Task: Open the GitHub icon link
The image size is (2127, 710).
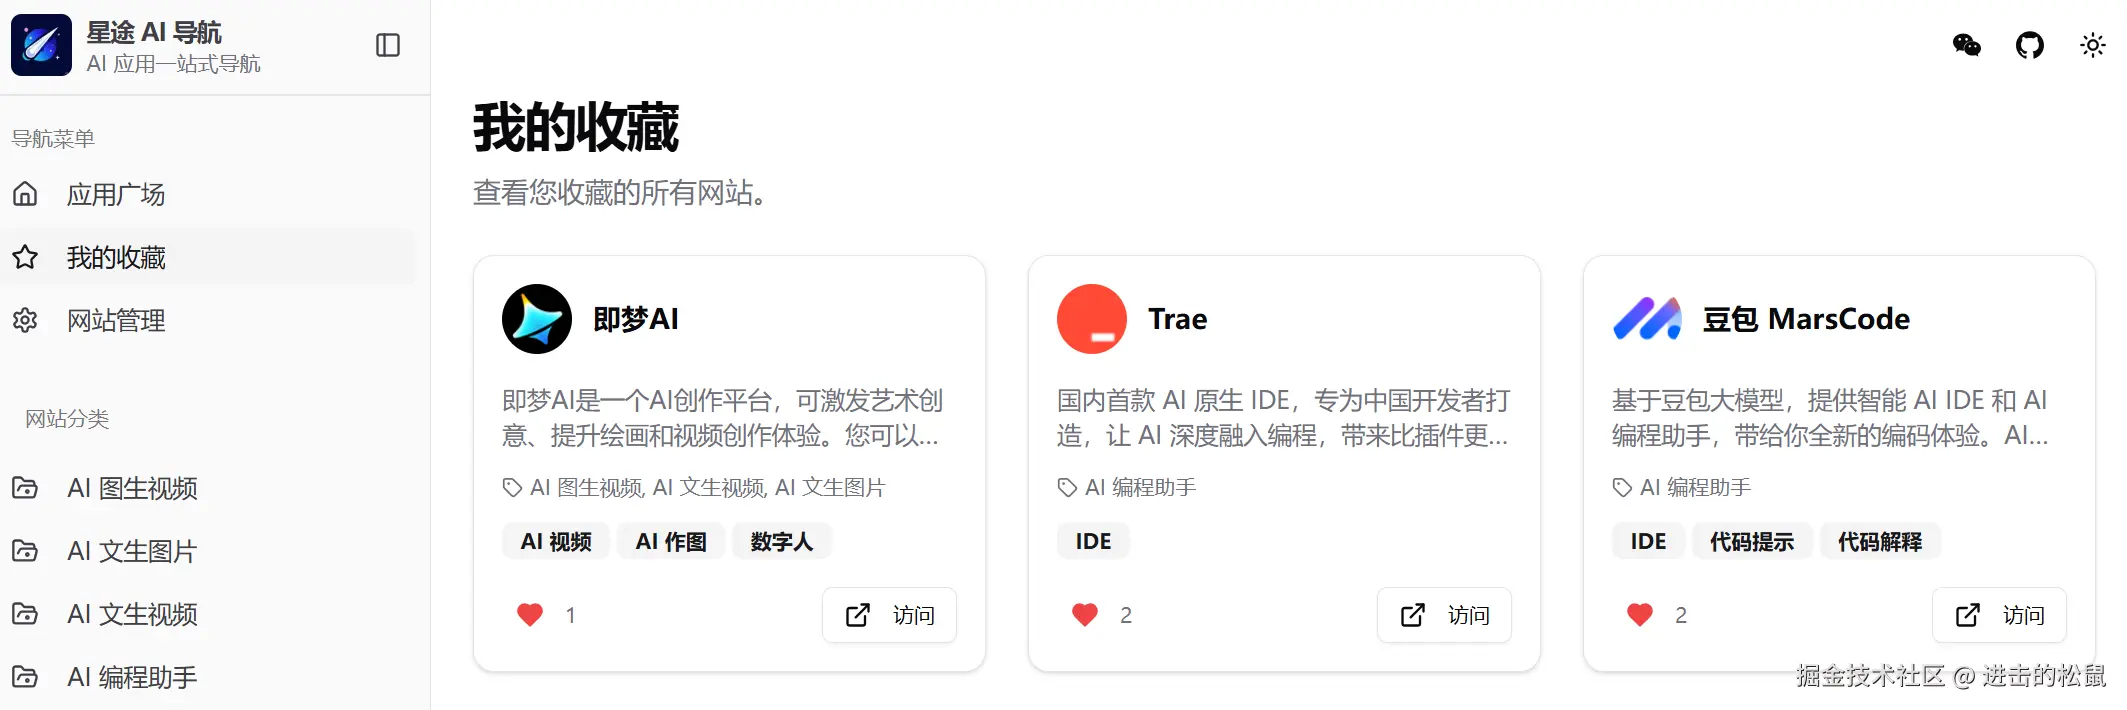Action: click(x=2030, y=45)
